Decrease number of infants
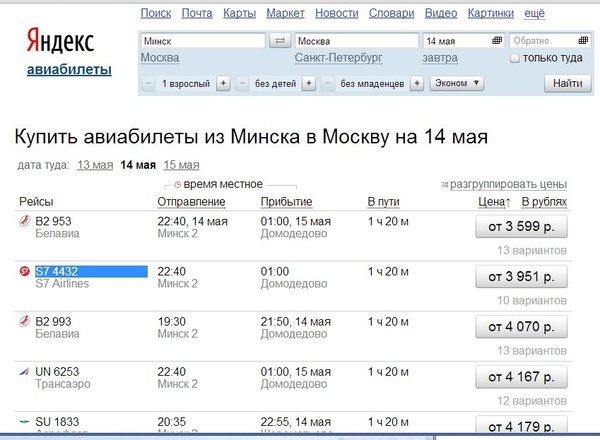The image size is (600, 440). (328, 83)
